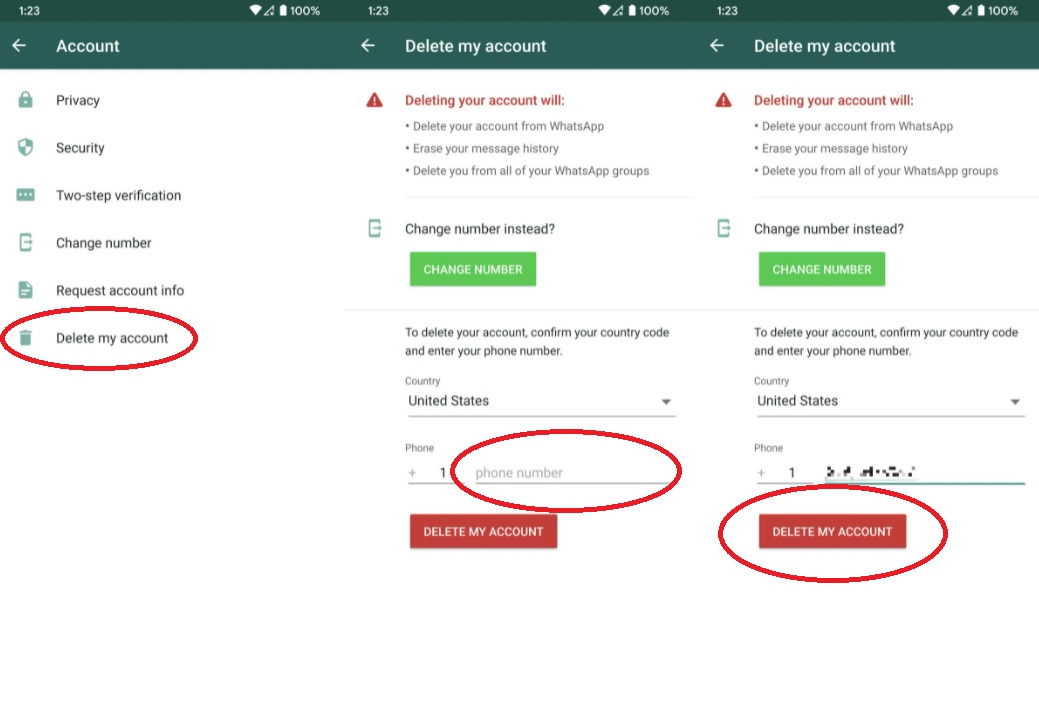
Task: Click CHANGE NUMBER button in middle screen
Action: pyautogui.click(x=473, y=269)
